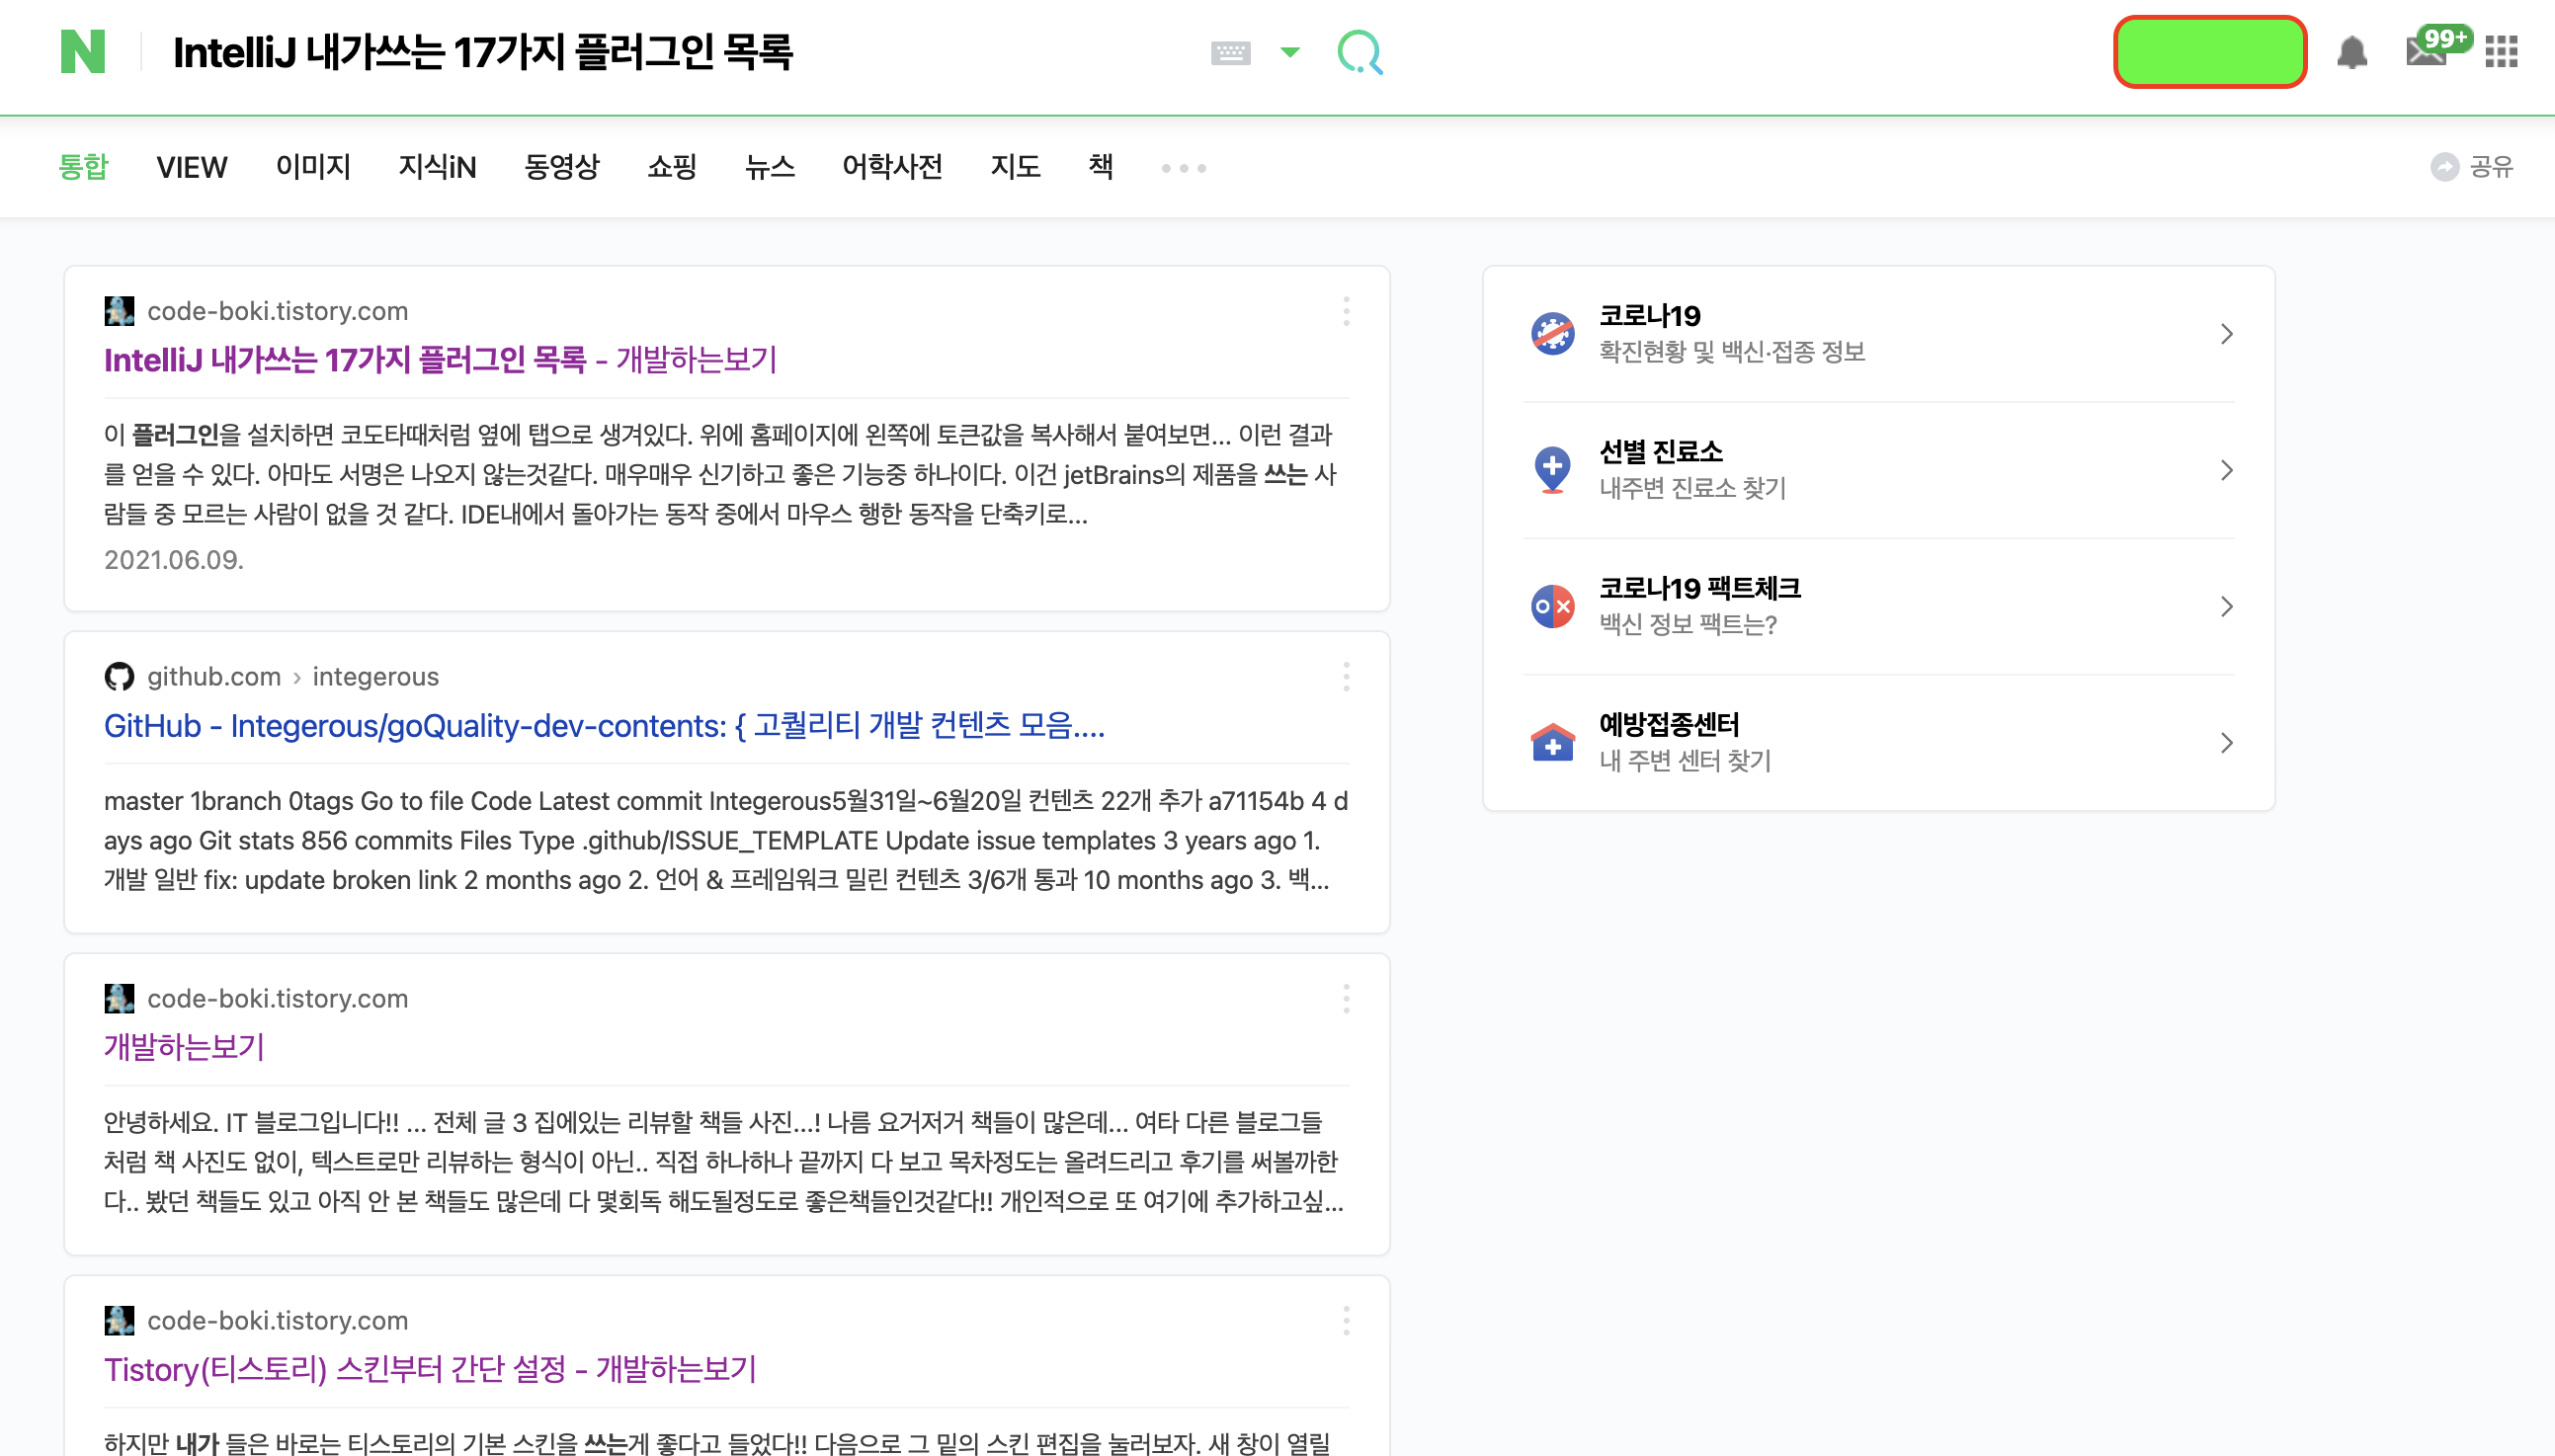
Task: Open options menu for first tistory result
Action: pos(1346,311)
